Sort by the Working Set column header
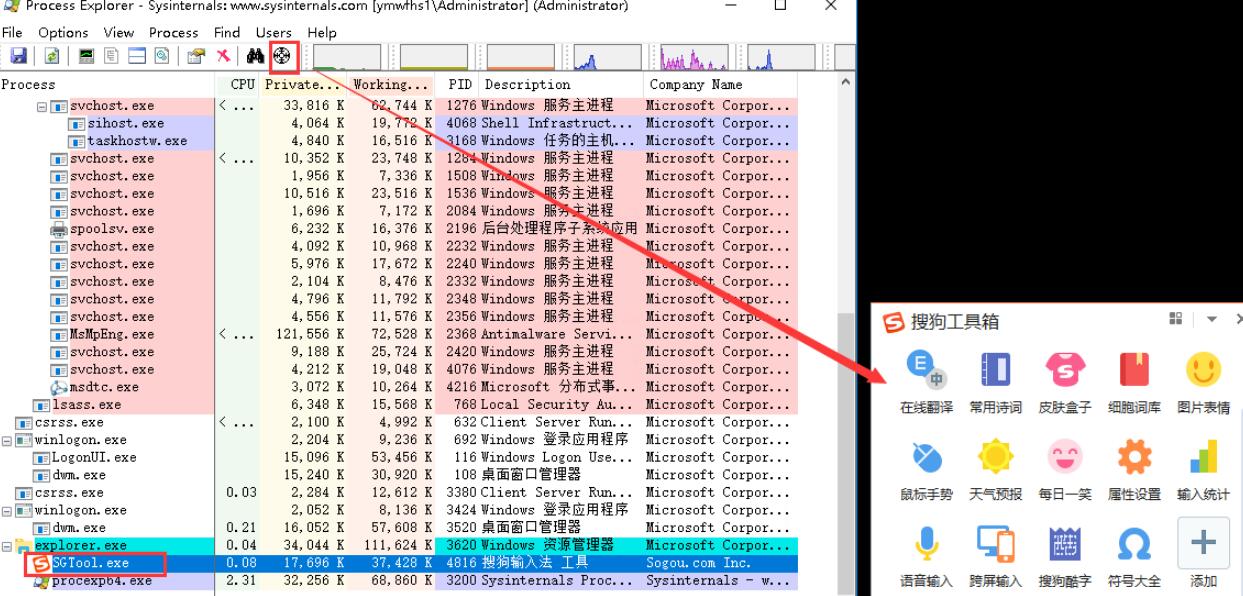 click(391, 85)
